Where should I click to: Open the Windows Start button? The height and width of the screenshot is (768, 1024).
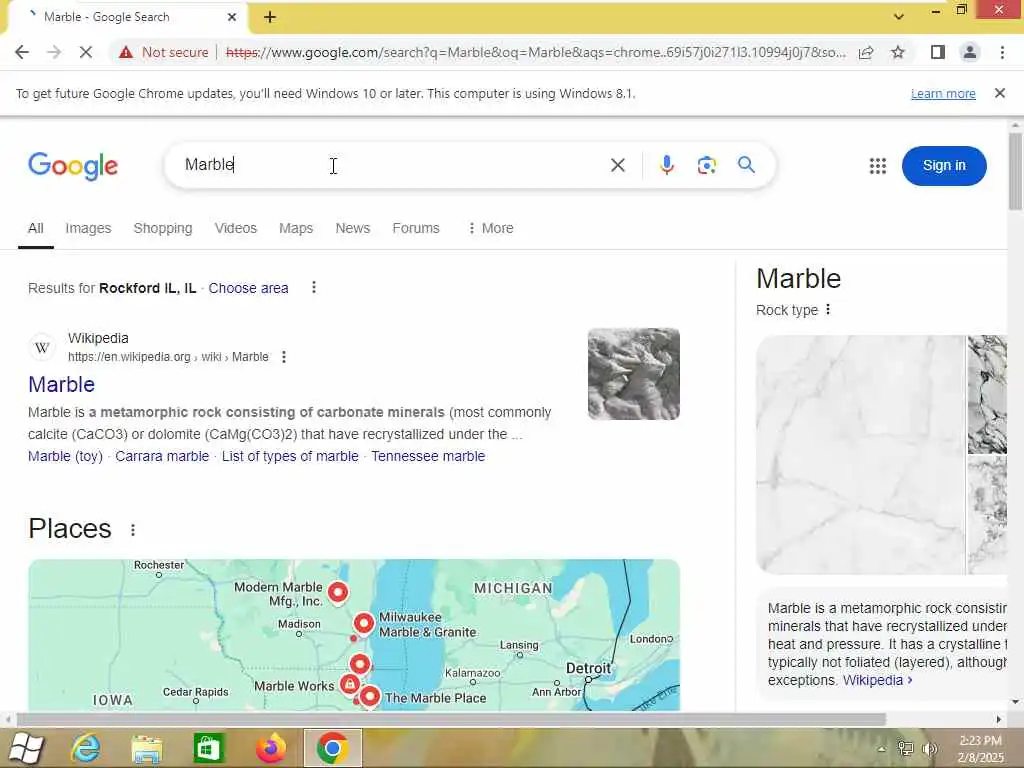click(26, 748)
